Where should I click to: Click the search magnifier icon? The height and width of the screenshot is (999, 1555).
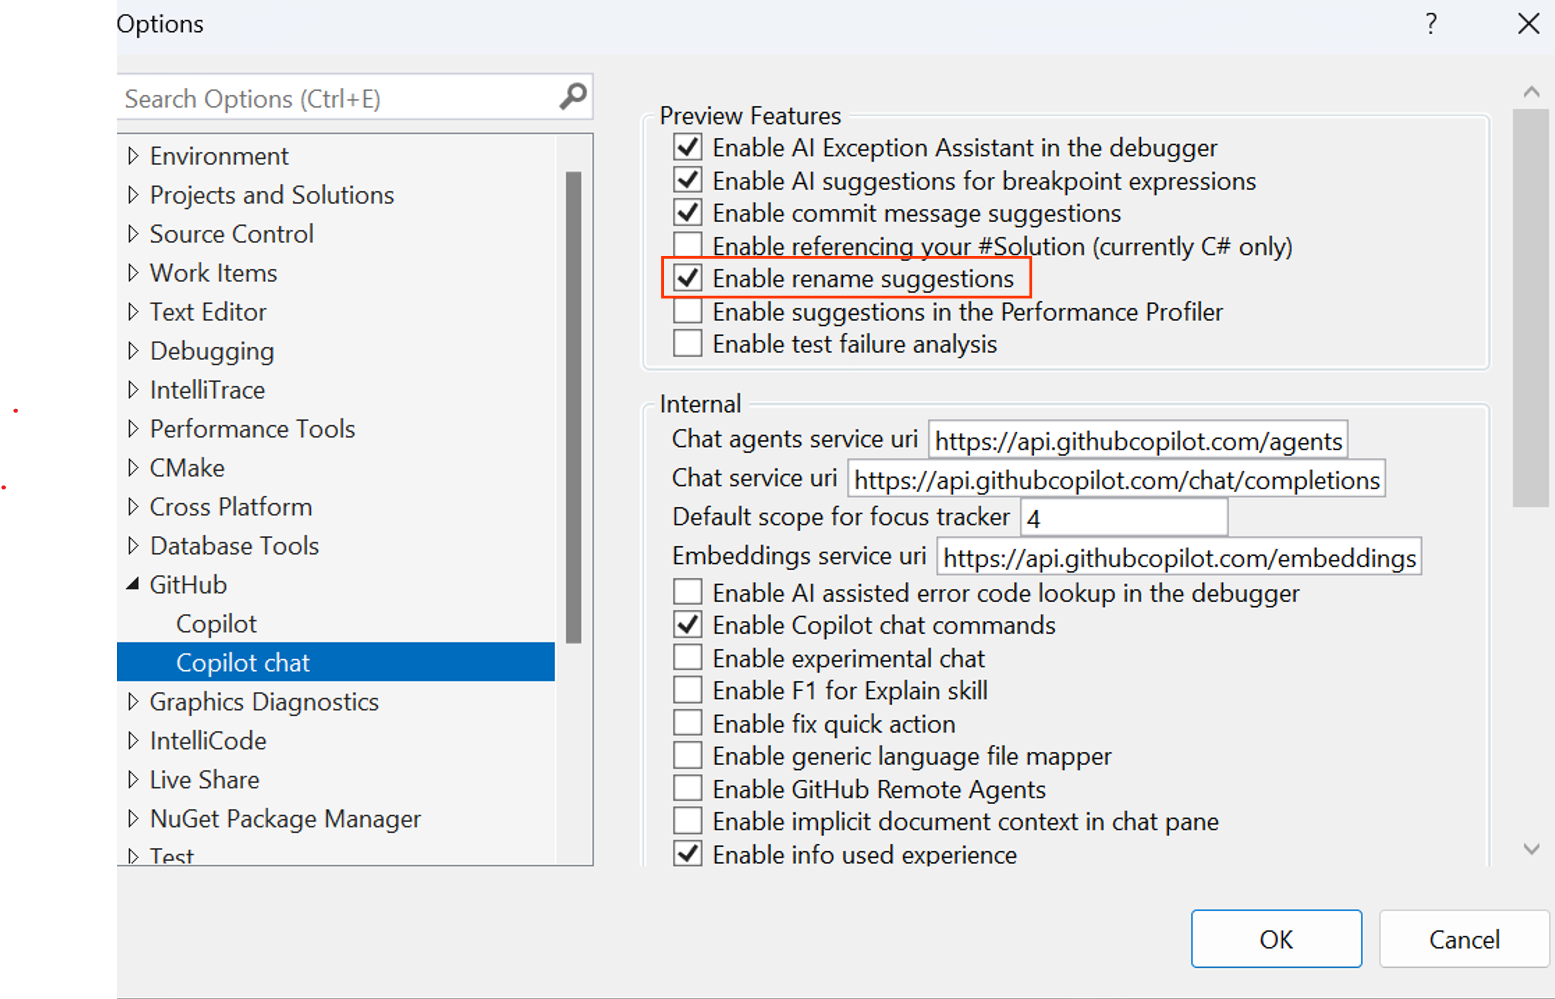pos(573,97)
